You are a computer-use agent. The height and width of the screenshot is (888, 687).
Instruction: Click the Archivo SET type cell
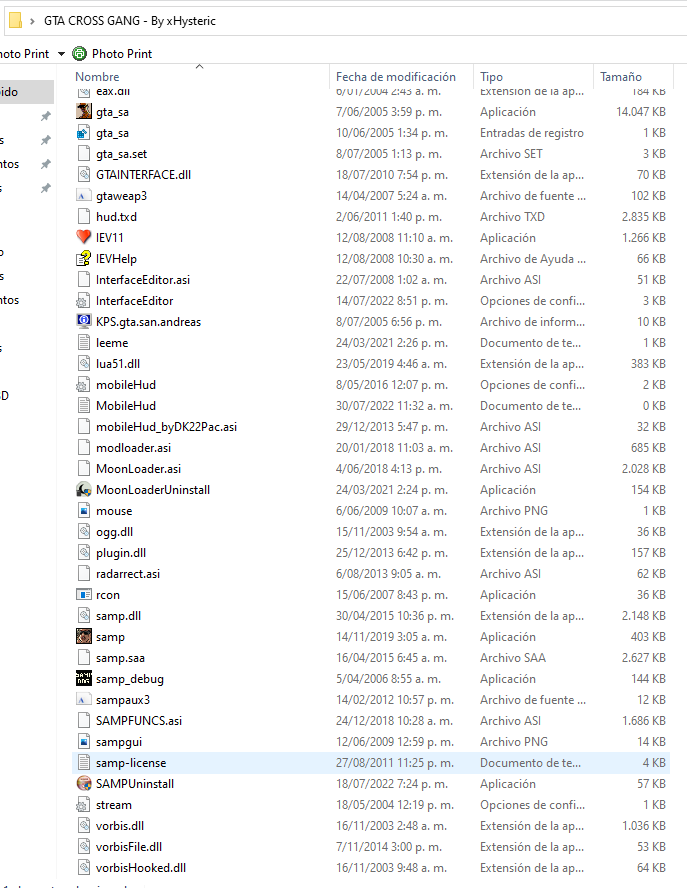tap(511, 153)
